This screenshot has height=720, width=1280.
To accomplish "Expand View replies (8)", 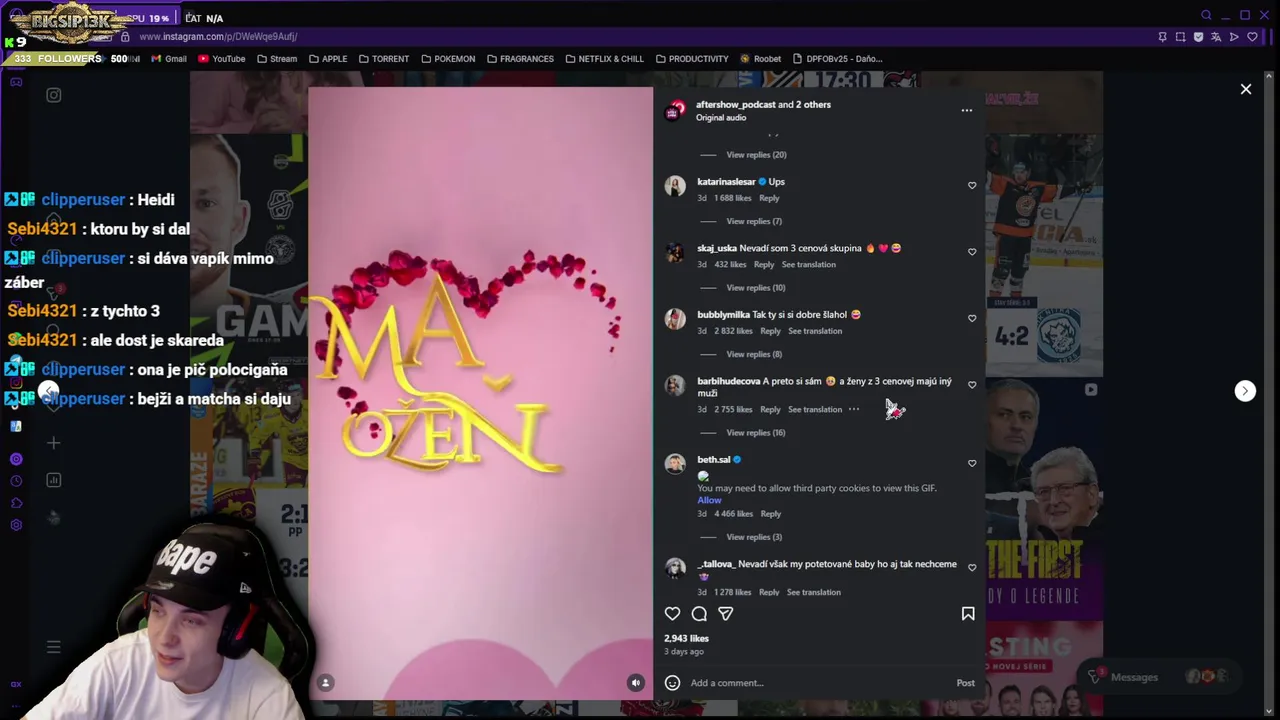I will (754, 354).
